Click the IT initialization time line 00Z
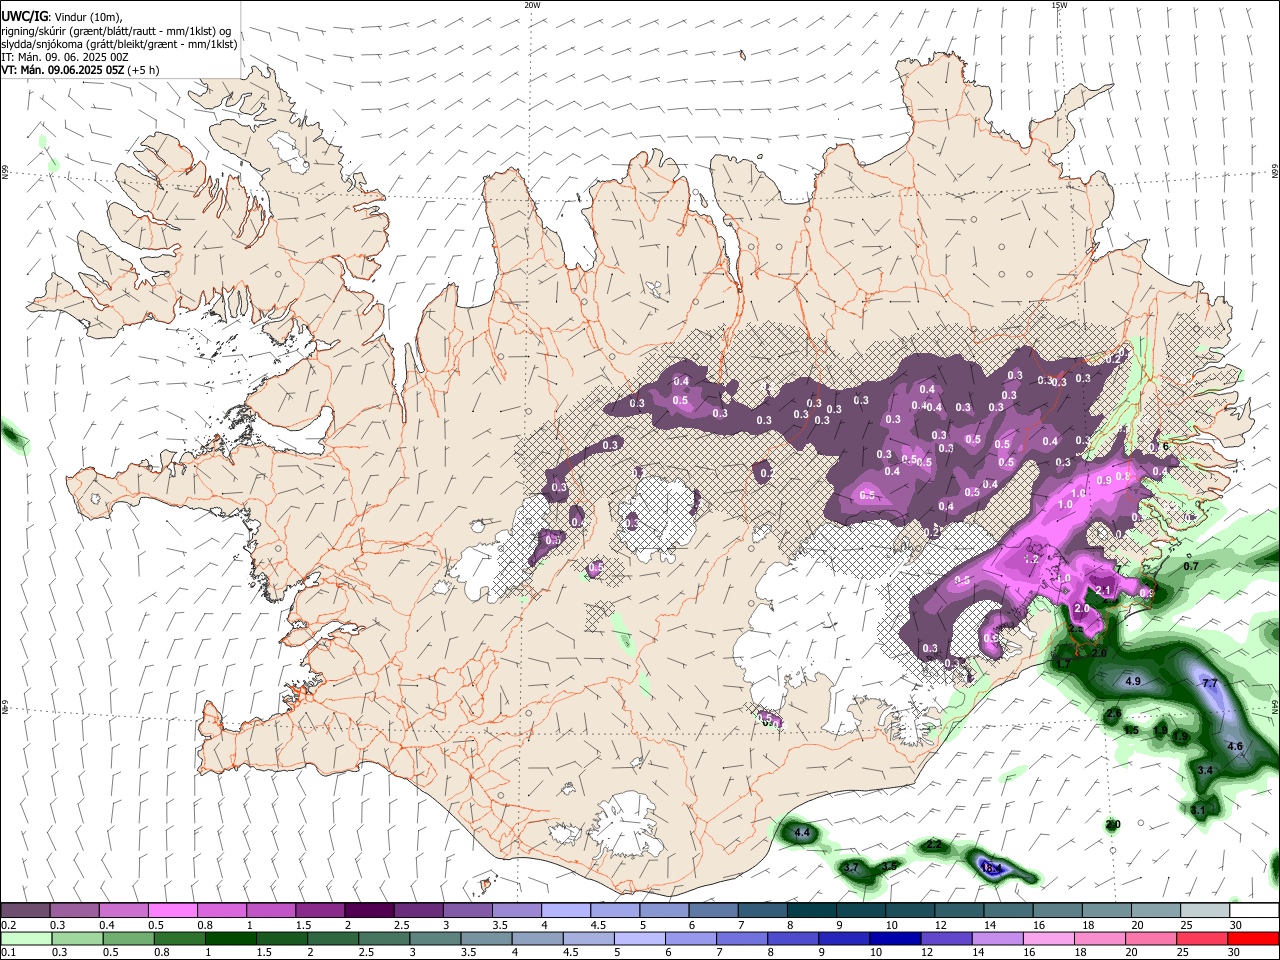Image resolution: width=1280 pixels, height=960 pixels. [65, 57]
